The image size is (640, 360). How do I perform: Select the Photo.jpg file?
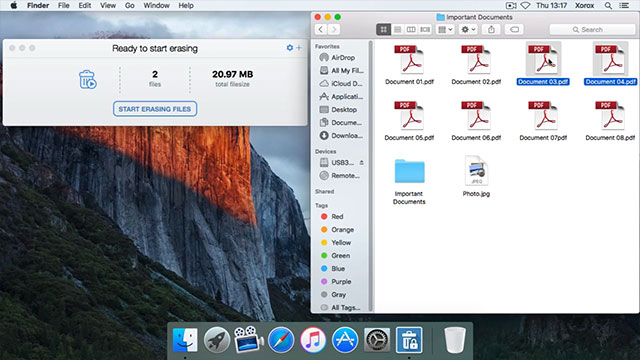[476, 176]
